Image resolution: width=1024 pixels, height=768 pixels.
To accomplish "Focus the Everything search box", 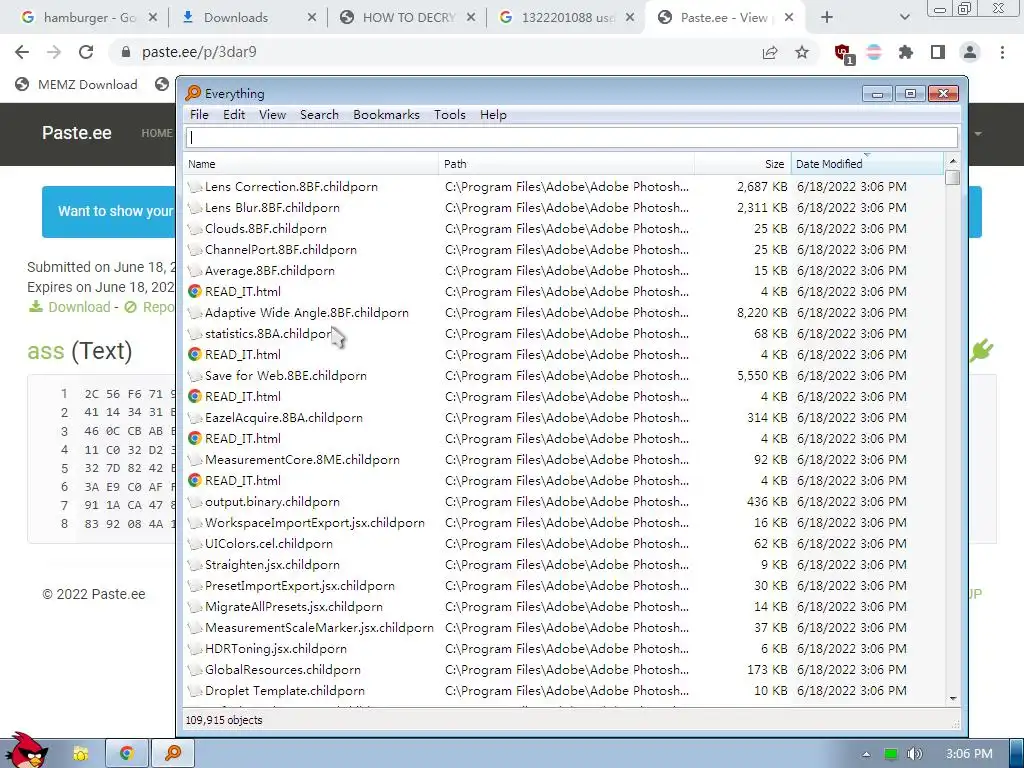I will [x=572, y=137].
